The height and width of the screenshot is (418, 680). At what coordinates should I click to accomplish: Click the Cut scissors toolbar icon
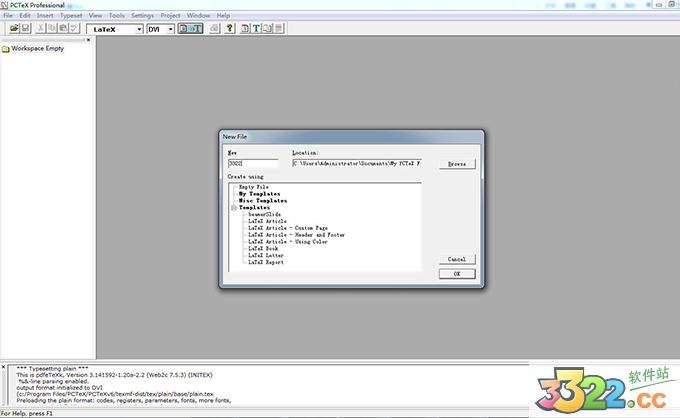(x=41, y=29)
